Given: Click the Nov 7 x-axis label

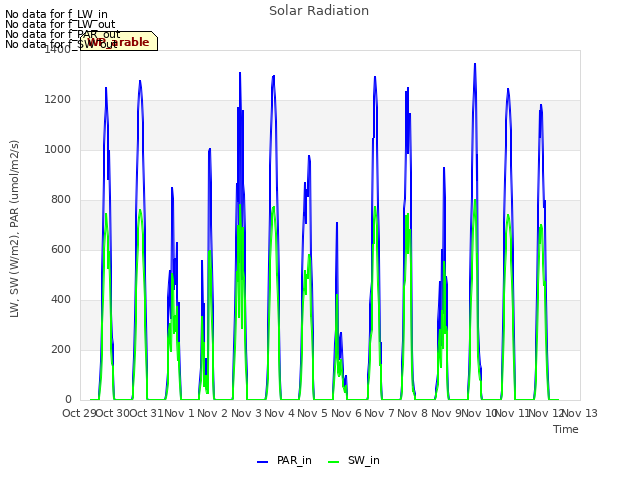Looking at the screenshot, I should point(379,413).
